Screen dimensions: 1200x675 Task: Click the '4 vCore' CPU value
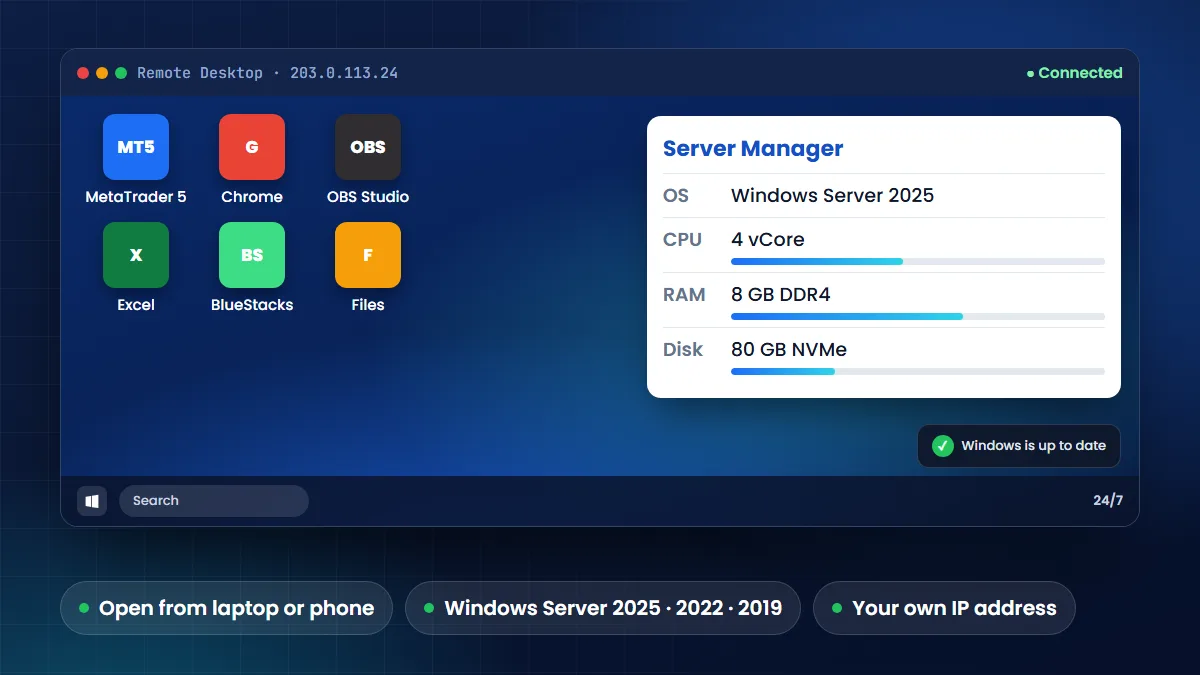(768, 240)
